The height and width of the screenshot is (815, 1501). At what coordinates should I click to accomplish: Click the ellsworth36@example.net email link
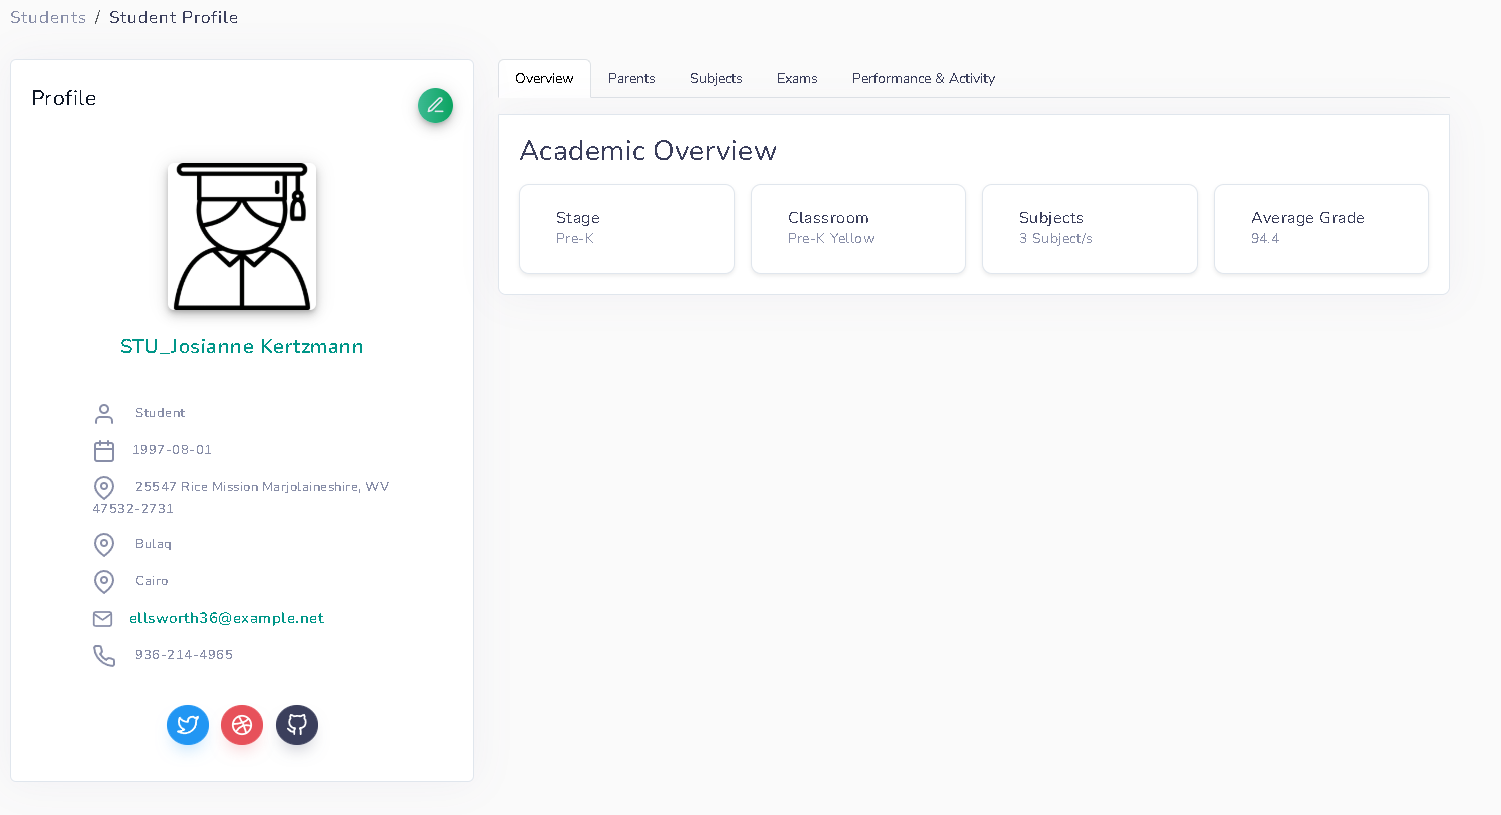(226, 618)
